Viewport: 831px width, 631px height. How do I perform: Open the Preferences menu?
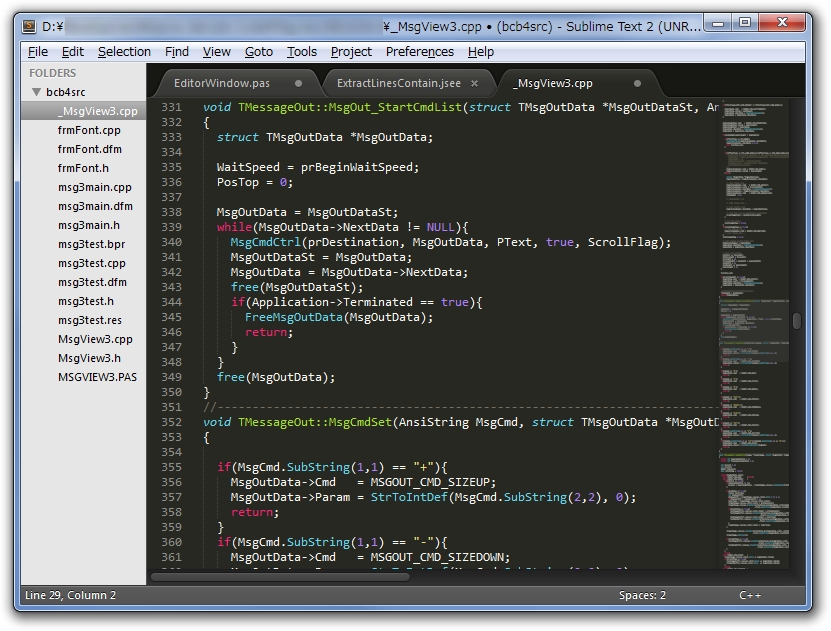pos(419,52)
